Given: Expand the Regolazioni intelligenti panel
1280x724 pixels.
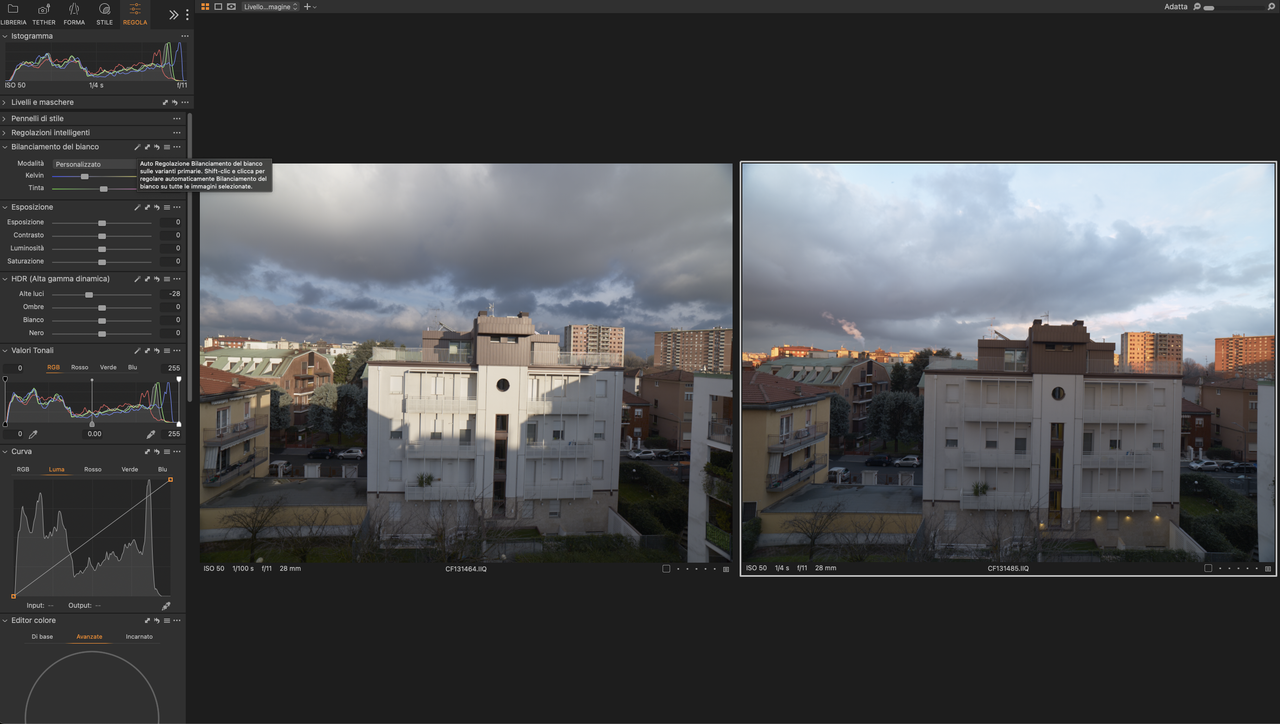Looking at the screenshot, I should coord(4,132).
